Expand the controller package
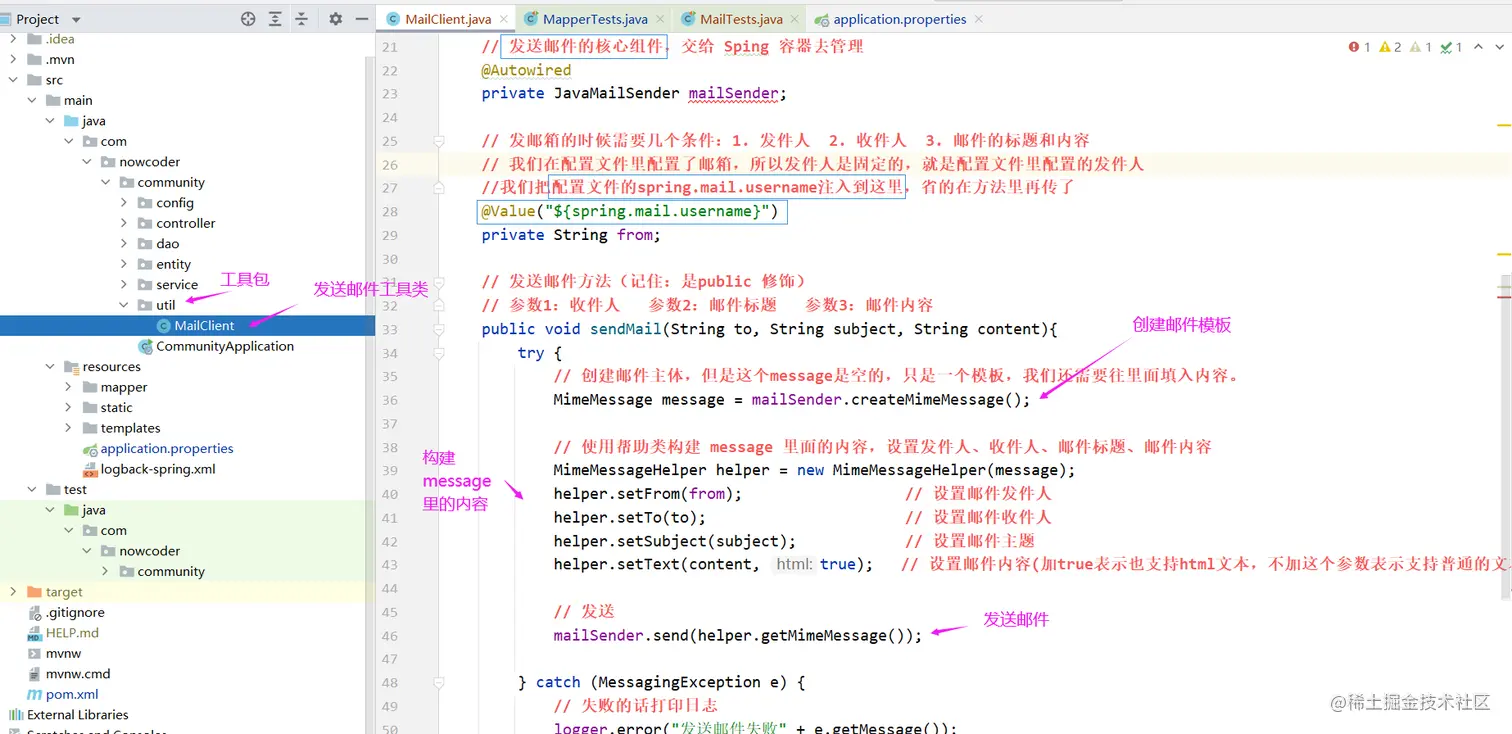Image resolution: width=1512 pixels, height=734 pixels. click(124, 223)
